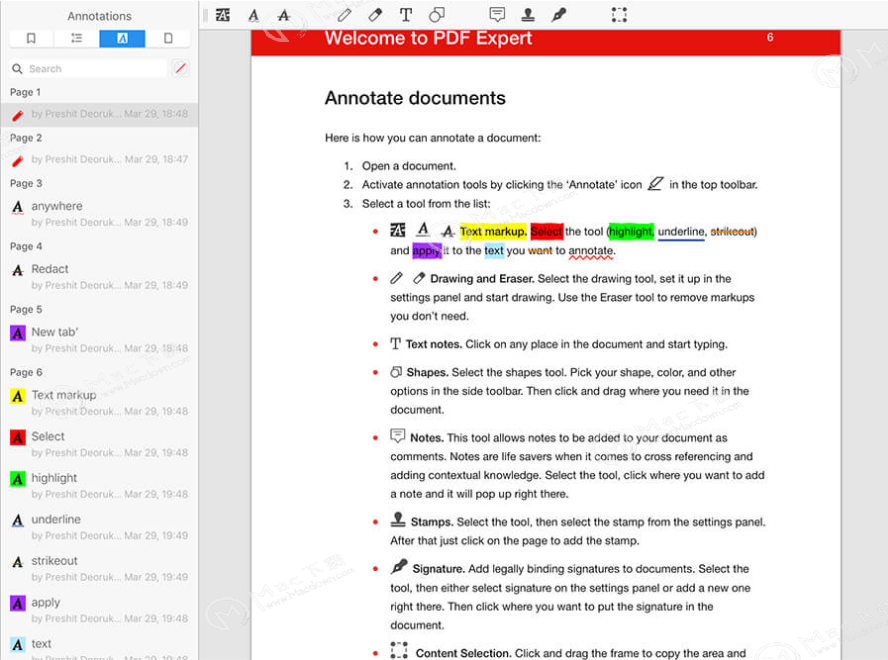Select the 'anywhere' underline annotation
Screen dimensions: 888x660
coord(99,214)
